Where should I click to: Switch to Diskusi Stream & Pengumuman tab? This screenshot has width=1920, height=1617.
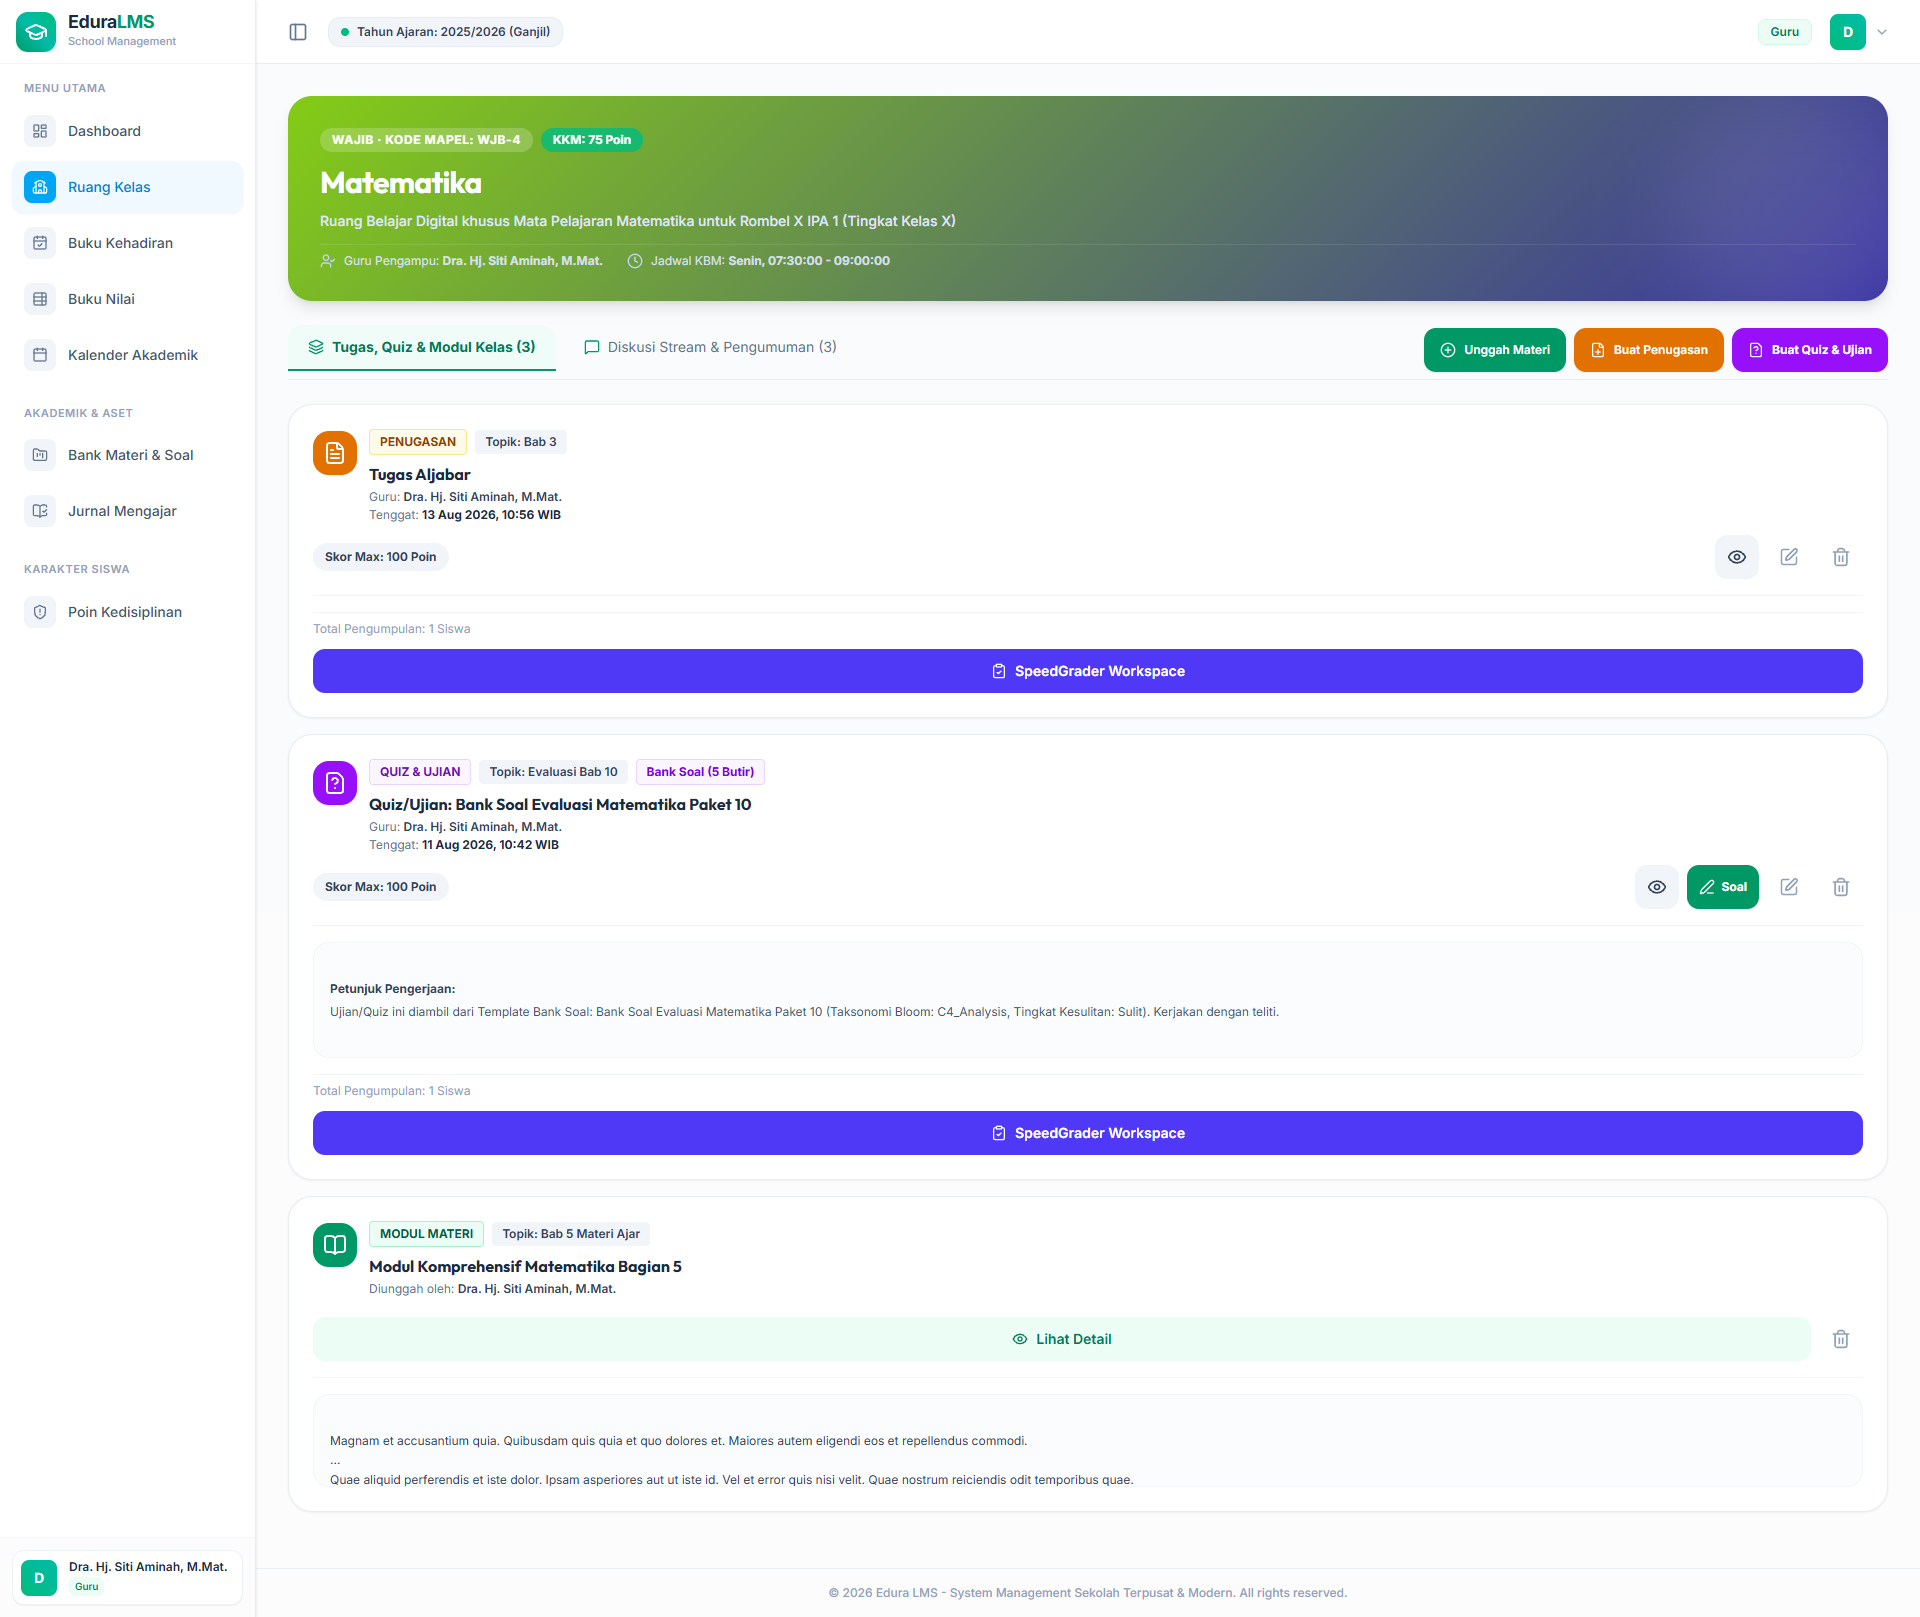[x=710, y=347]
